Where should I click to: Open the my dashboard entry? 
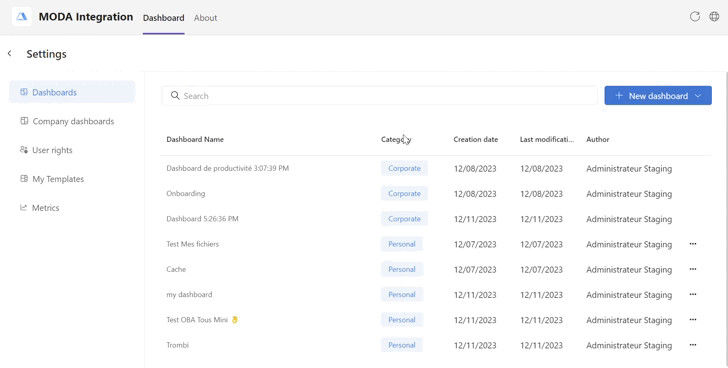pyautogui.click(x=189, y=294)
